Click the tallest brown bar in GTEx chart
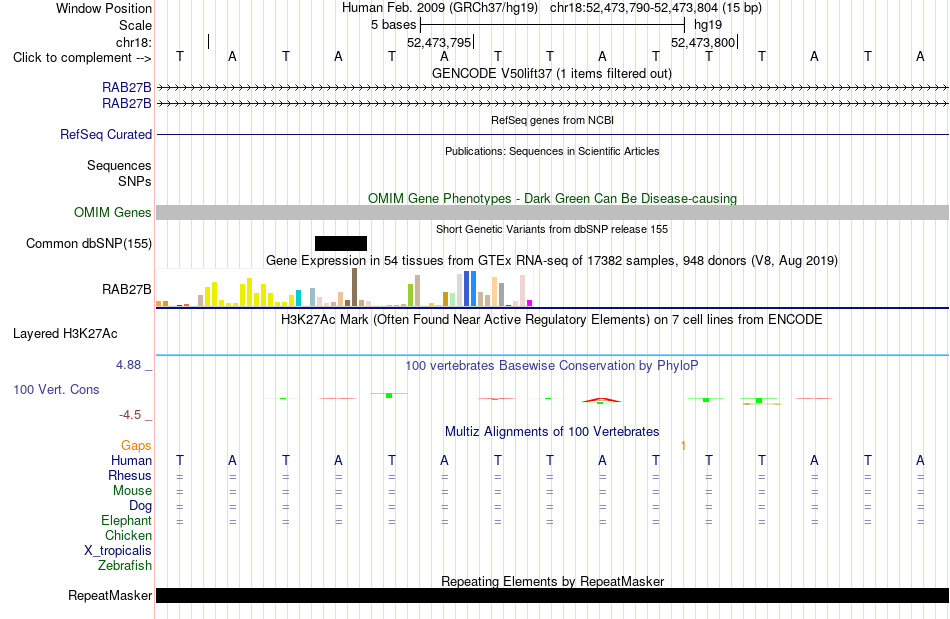Screen dimensions: 950x619 (x=354, y=287)
